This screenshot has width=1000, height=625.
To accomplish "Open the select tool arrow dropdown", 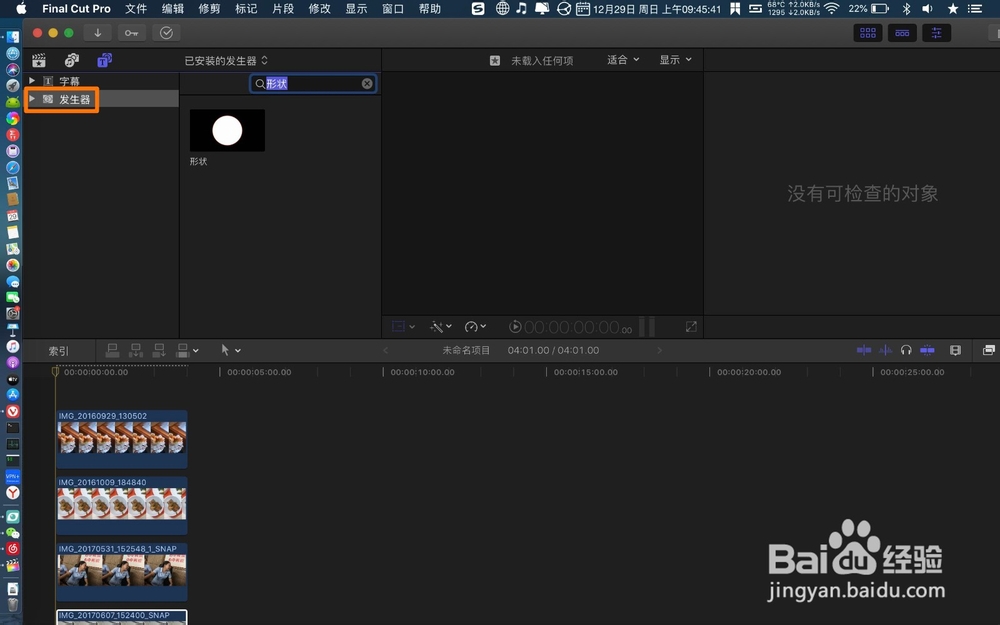I will 230,350.
